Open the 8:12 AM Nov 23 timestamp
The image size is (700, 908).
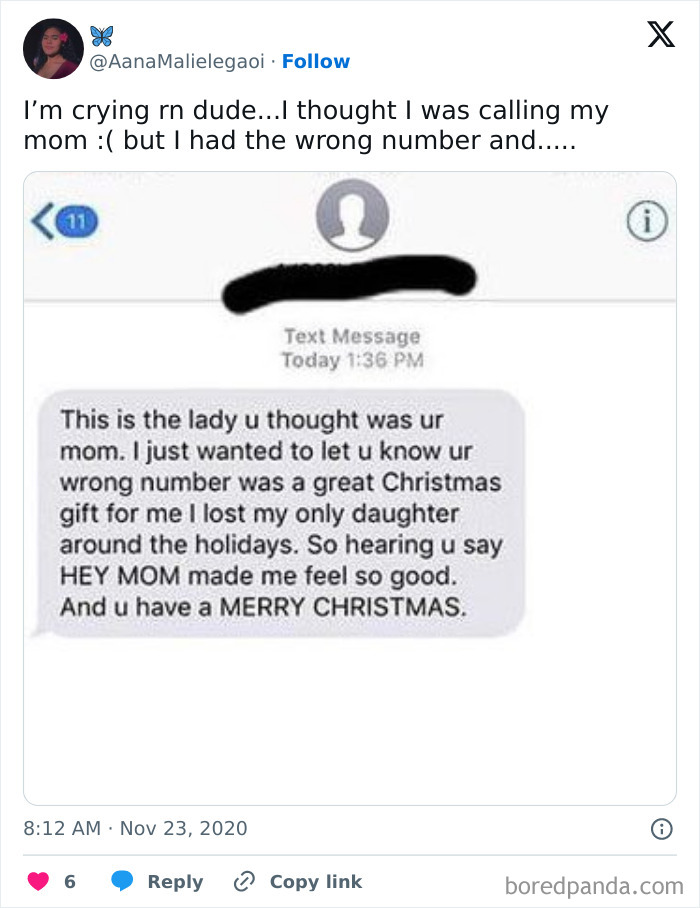(135, 828)
